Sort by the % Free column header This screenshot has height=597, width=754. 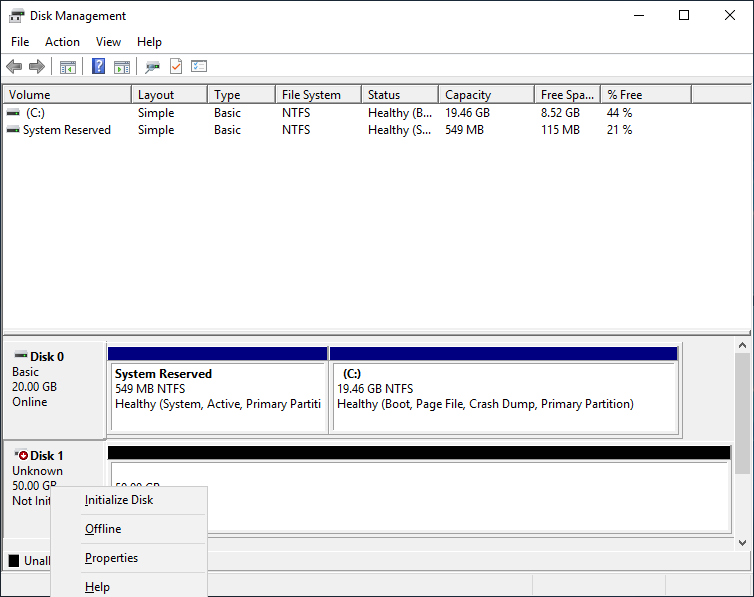coord(646,95)
